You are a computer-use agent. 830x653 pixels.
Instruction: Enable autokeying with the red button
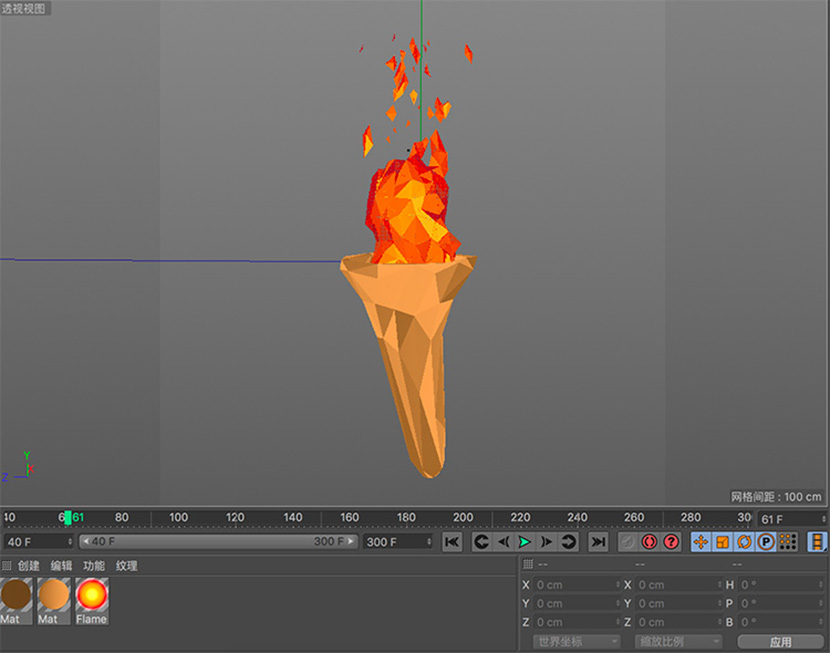click(649, 542)
